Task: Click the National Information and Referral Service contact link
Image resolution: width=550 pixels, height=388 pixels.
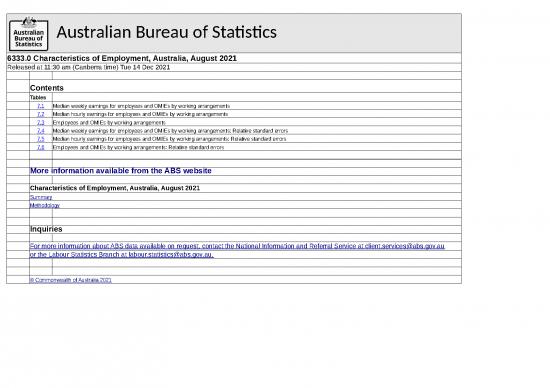Action: click(x=237, y=246)
